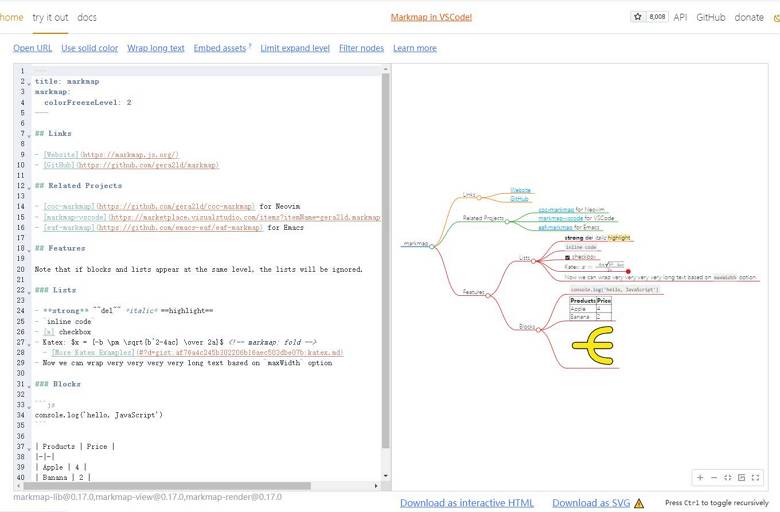Screen dimensions: 780x512
Task: Zoom in with the plus toolbar icon
Action: coord(700,477)
